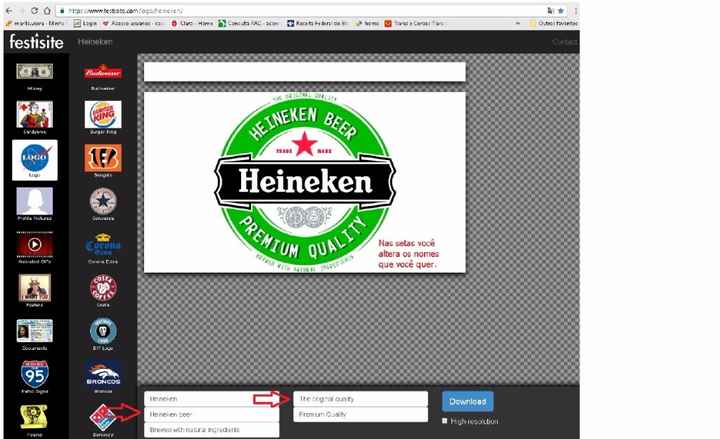This screenshot has height=439, width=720.
Task: Choose the Broncos logo template
Action: point(103,374)
